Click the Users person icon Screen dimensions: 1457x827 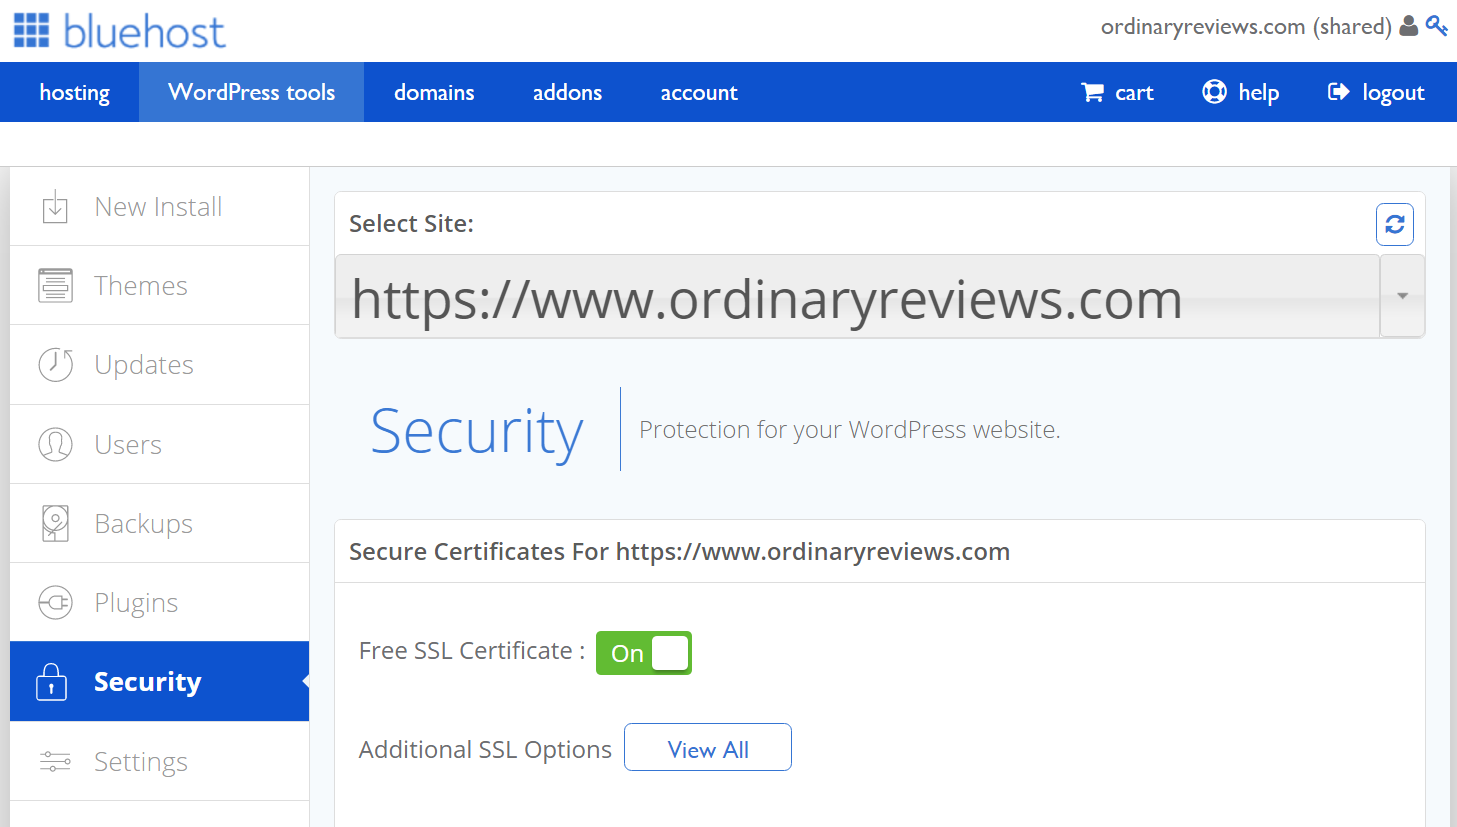(x=55, y=444)
